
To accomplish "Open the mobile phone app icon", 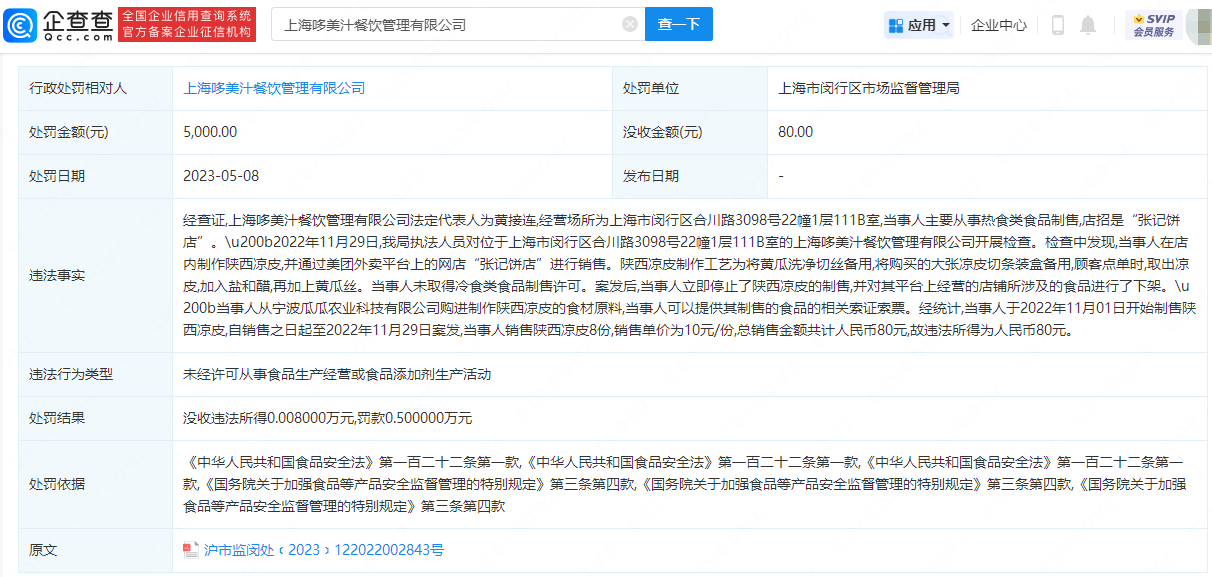I will 1057,25.
